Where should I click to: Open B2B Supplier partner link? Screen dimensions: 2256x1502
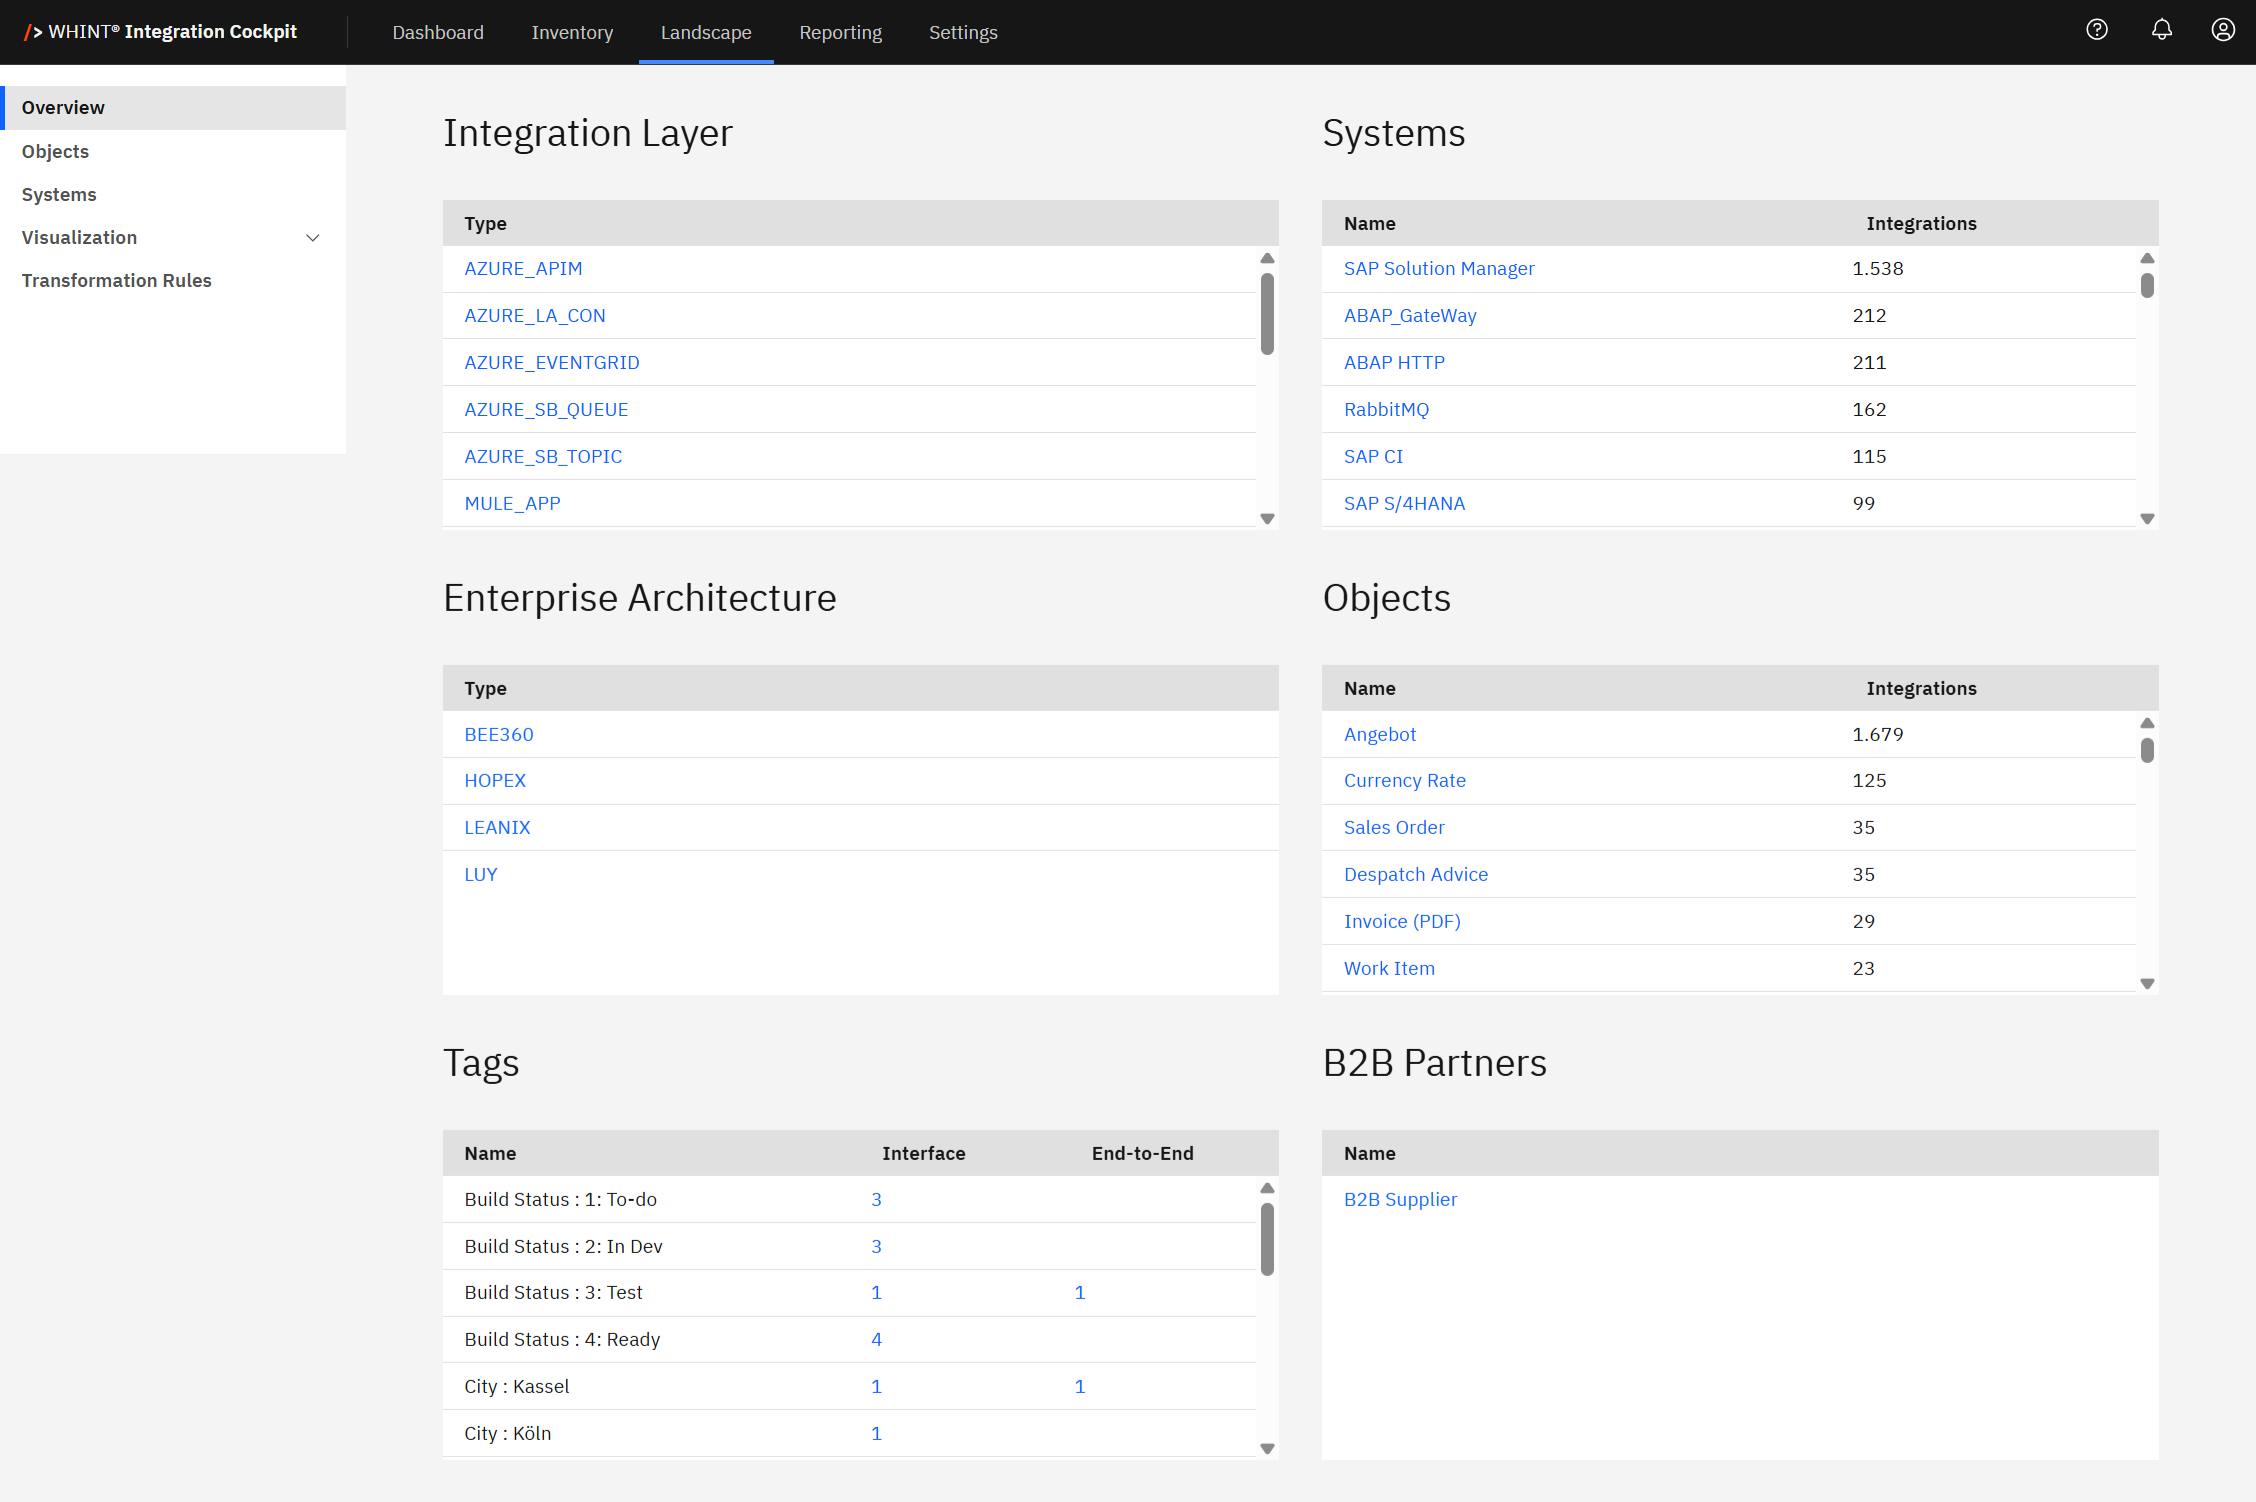coord(1400,1199)
